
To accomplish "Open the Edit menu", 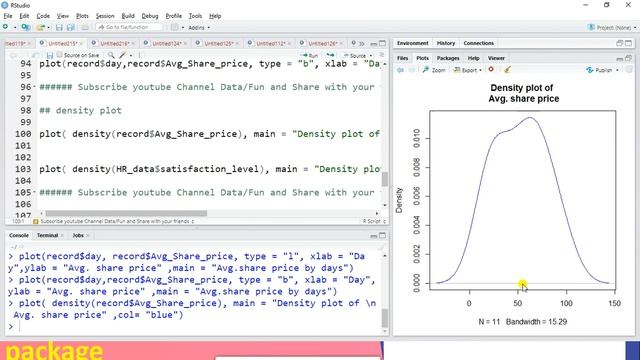I will pyautogui.click(x=24, y=16).
